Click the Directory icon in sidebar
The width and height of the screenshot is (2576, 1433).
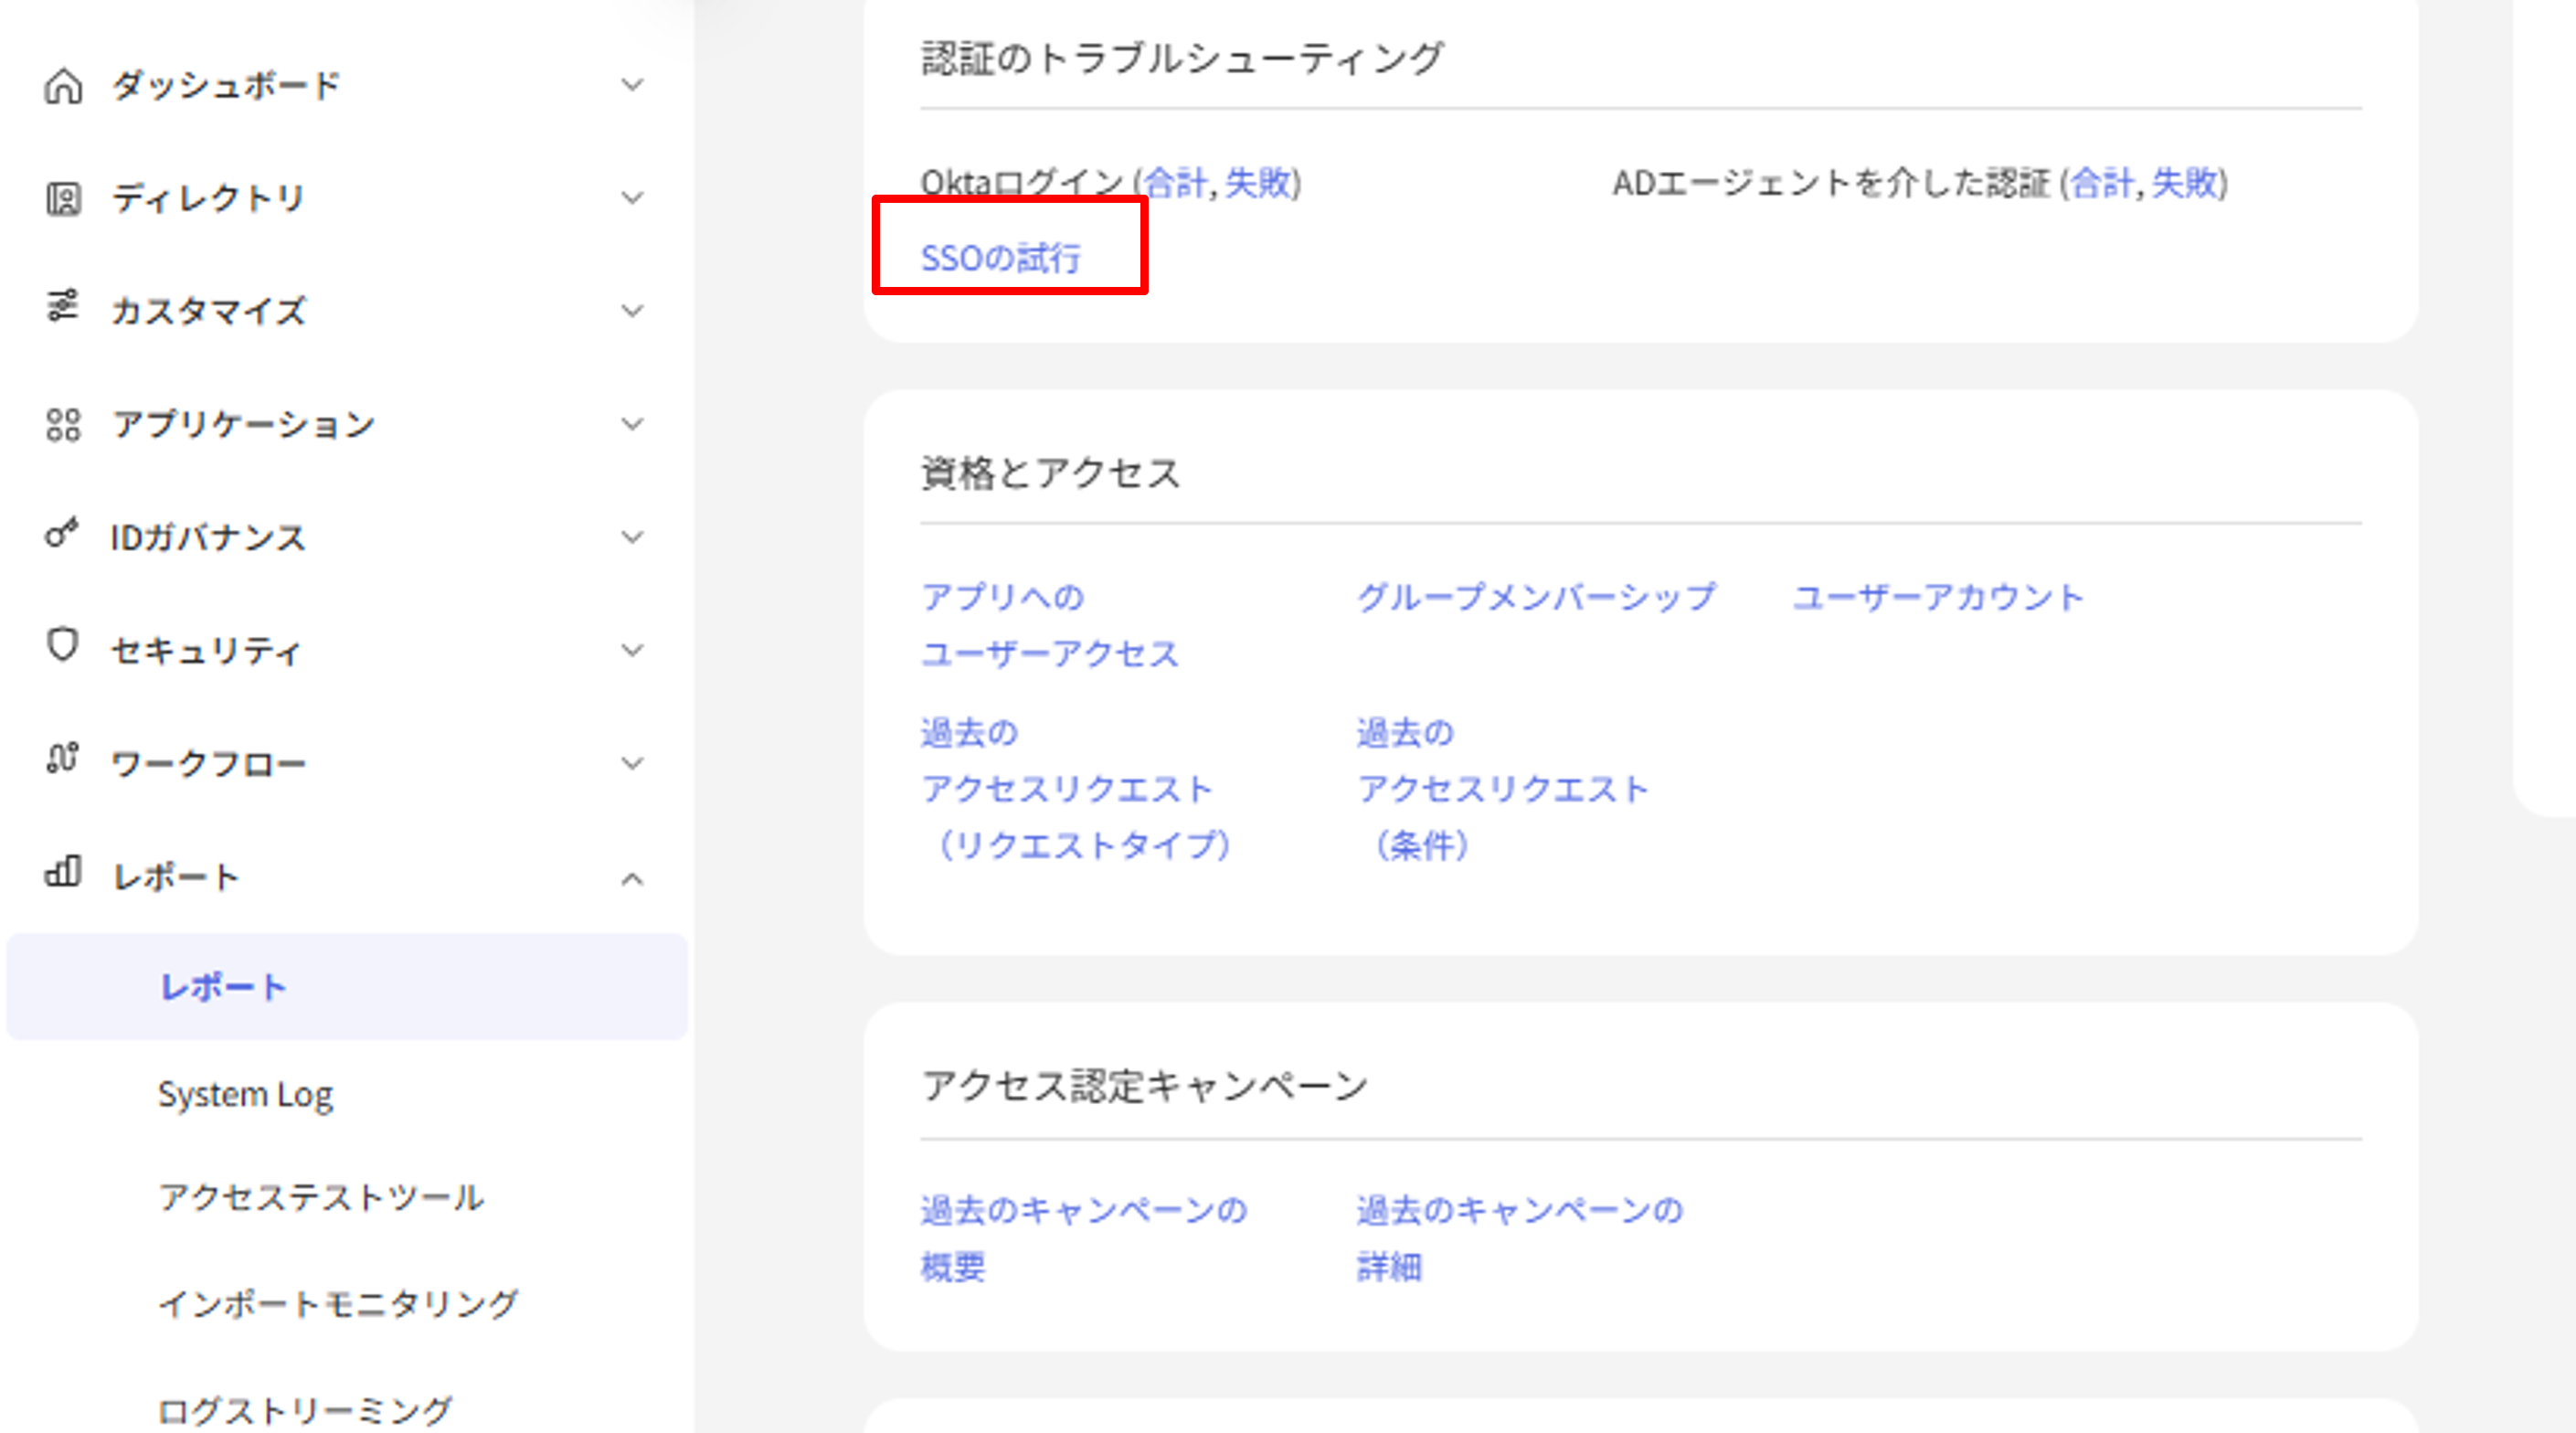click(x=63, y=199)
